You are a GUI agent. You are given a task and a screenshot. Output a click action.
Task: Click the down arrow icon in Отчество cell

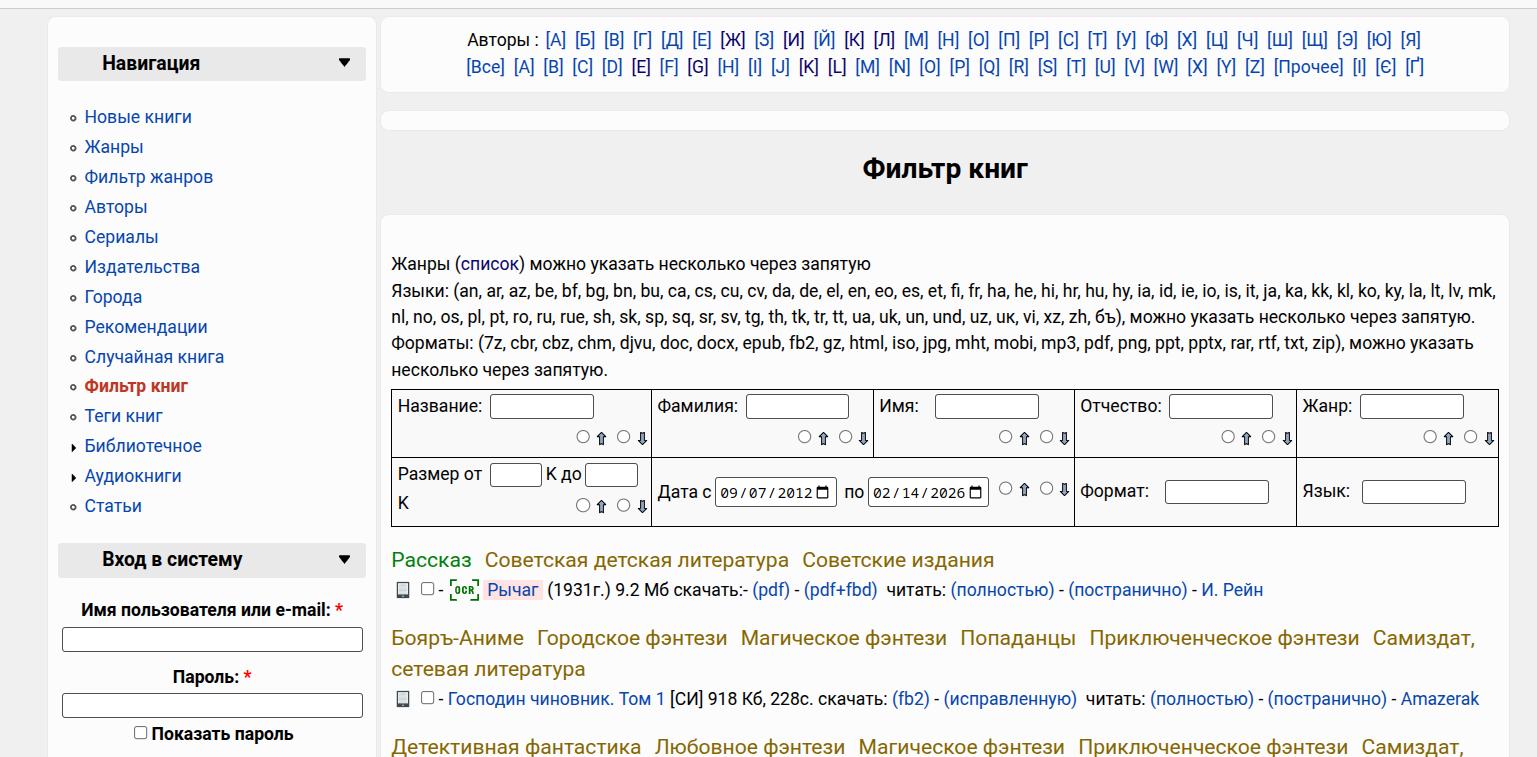click(x=1288, y=438)
